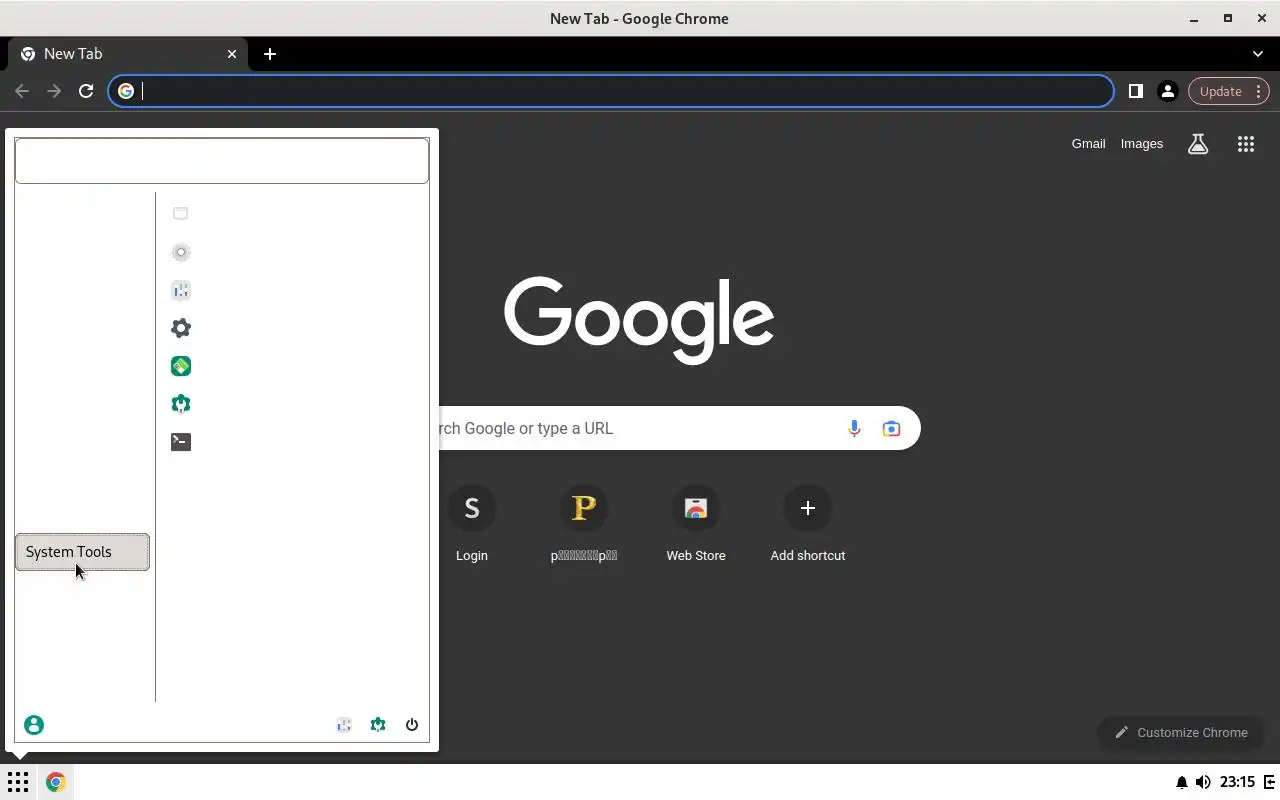The height and width of the screenshot is (800, 1280).
Task: Click the volume speaker icon in tray
Action: (x=1202, y=782)
